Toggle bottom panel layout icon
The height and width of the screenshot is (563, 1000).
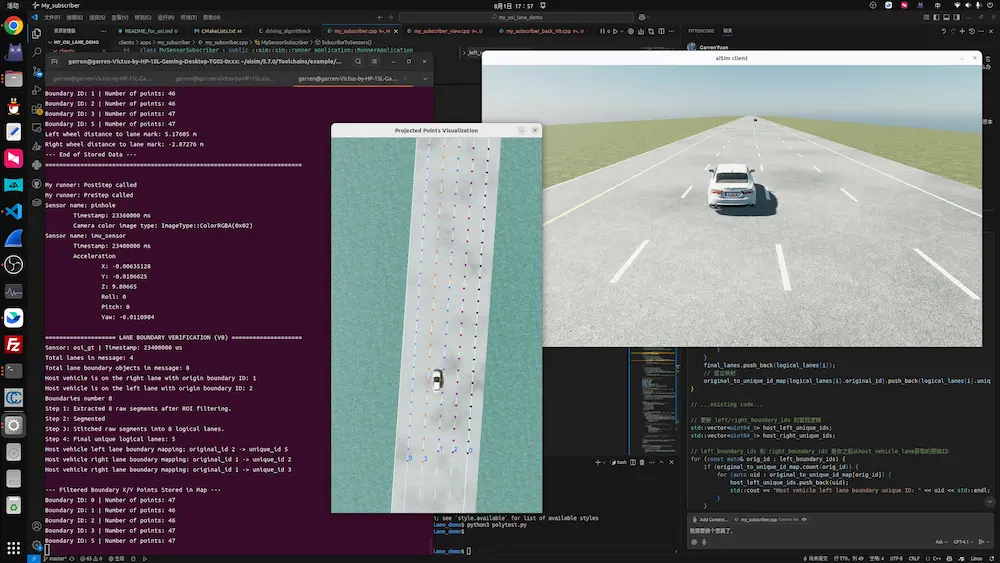click(946, 17)
